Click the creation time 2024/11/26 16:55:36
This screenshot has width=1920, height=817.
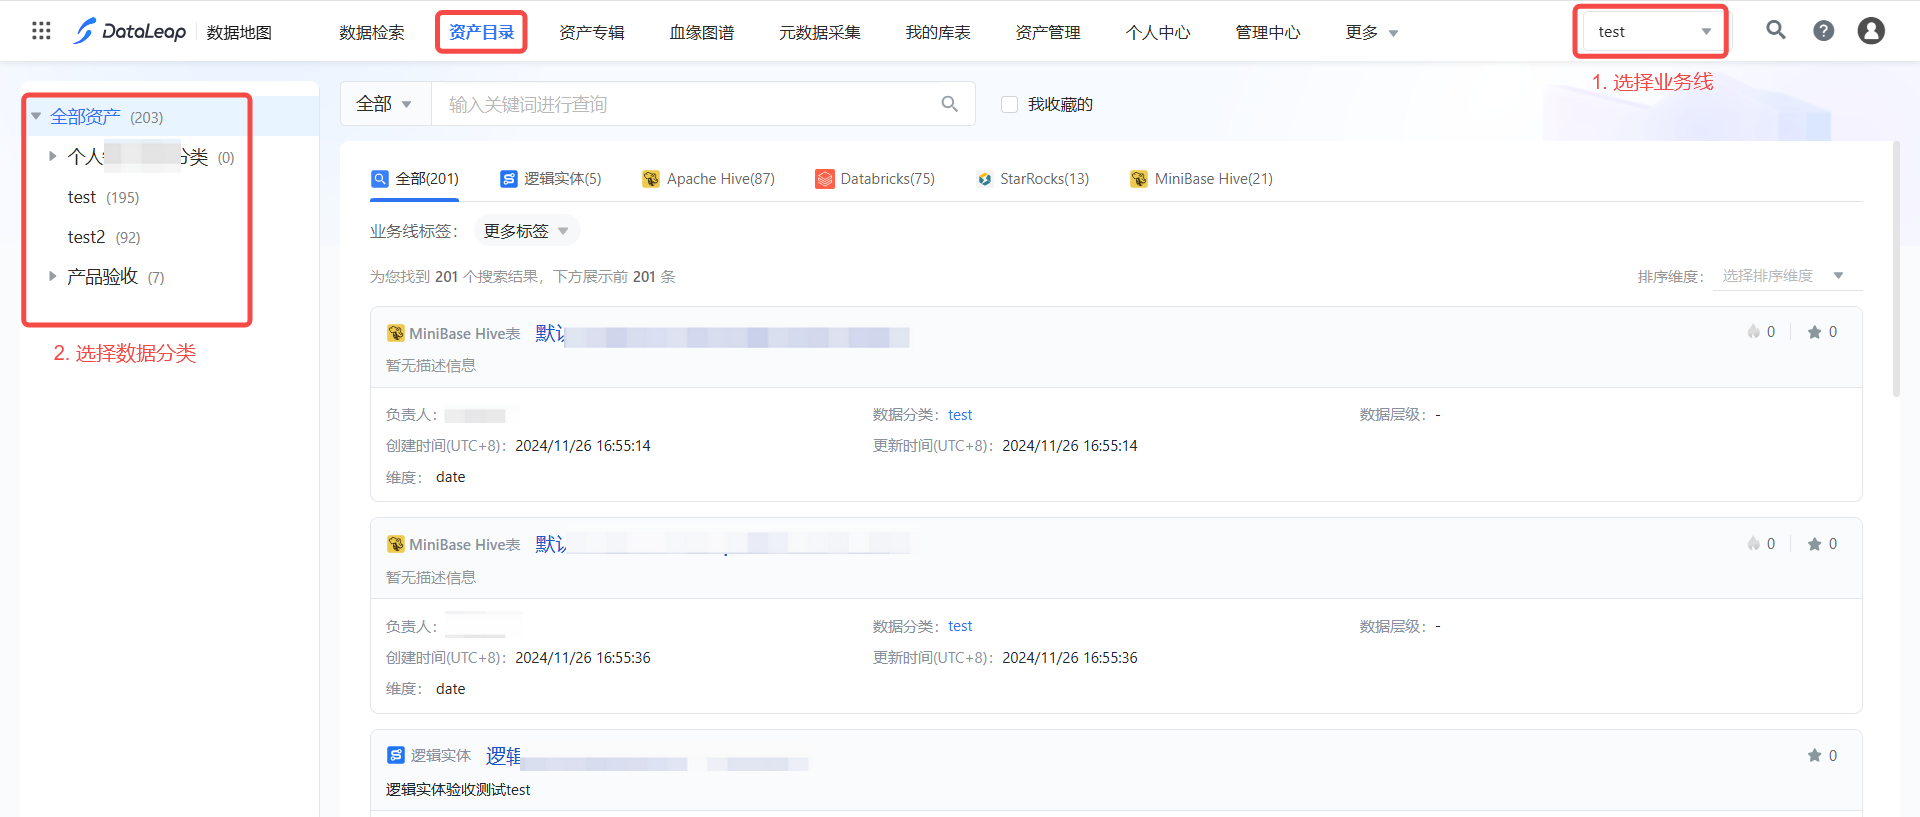(x=583, y=658)
